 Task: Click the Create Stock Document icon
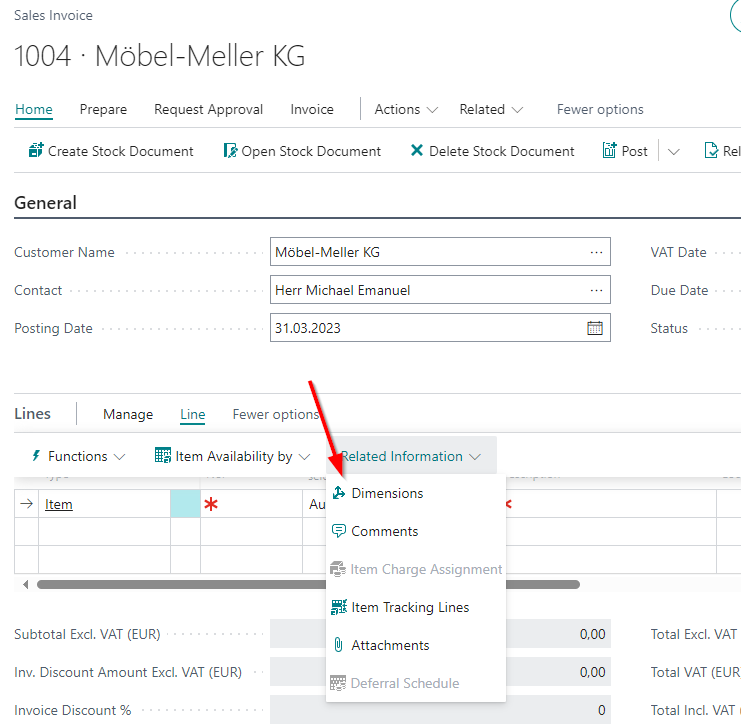(x=36, y=151)
